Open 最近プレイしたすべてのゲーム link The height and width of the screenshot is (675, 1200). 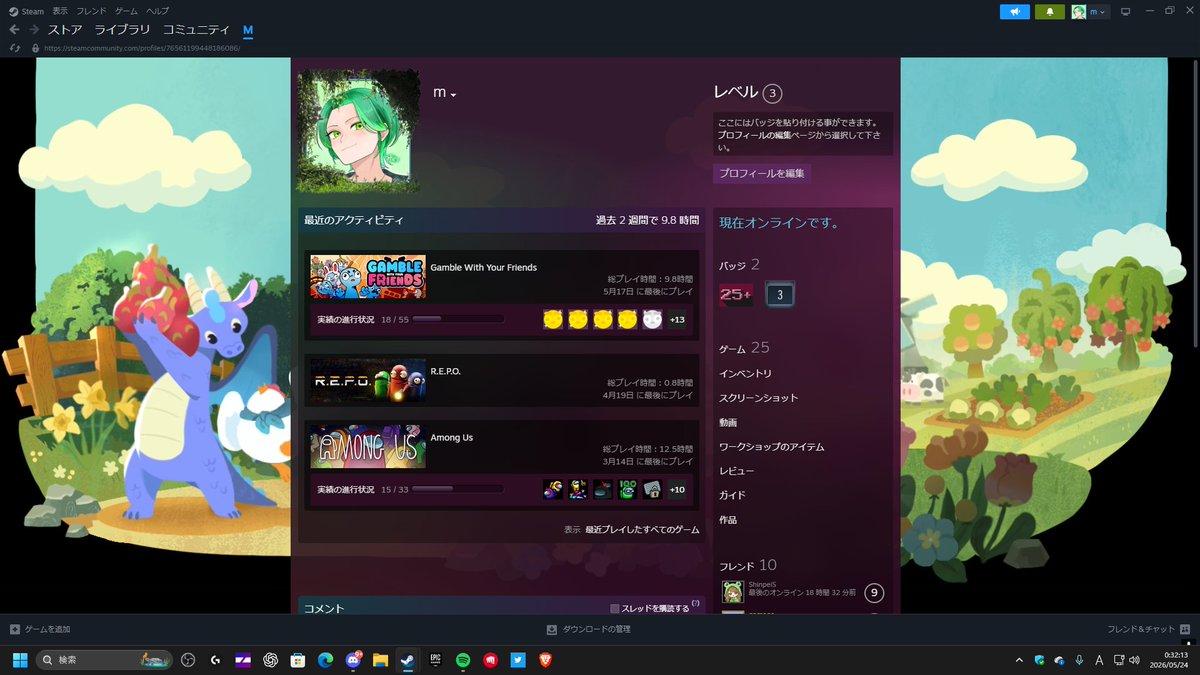point(642,529)
